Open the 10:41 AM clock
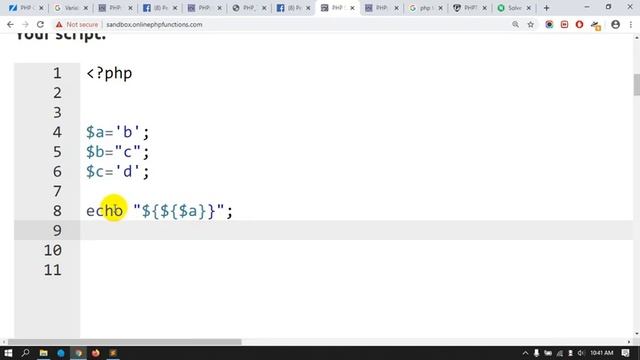Screen dimensions: 640x360 pyautogui.click(x=602, y=353)
